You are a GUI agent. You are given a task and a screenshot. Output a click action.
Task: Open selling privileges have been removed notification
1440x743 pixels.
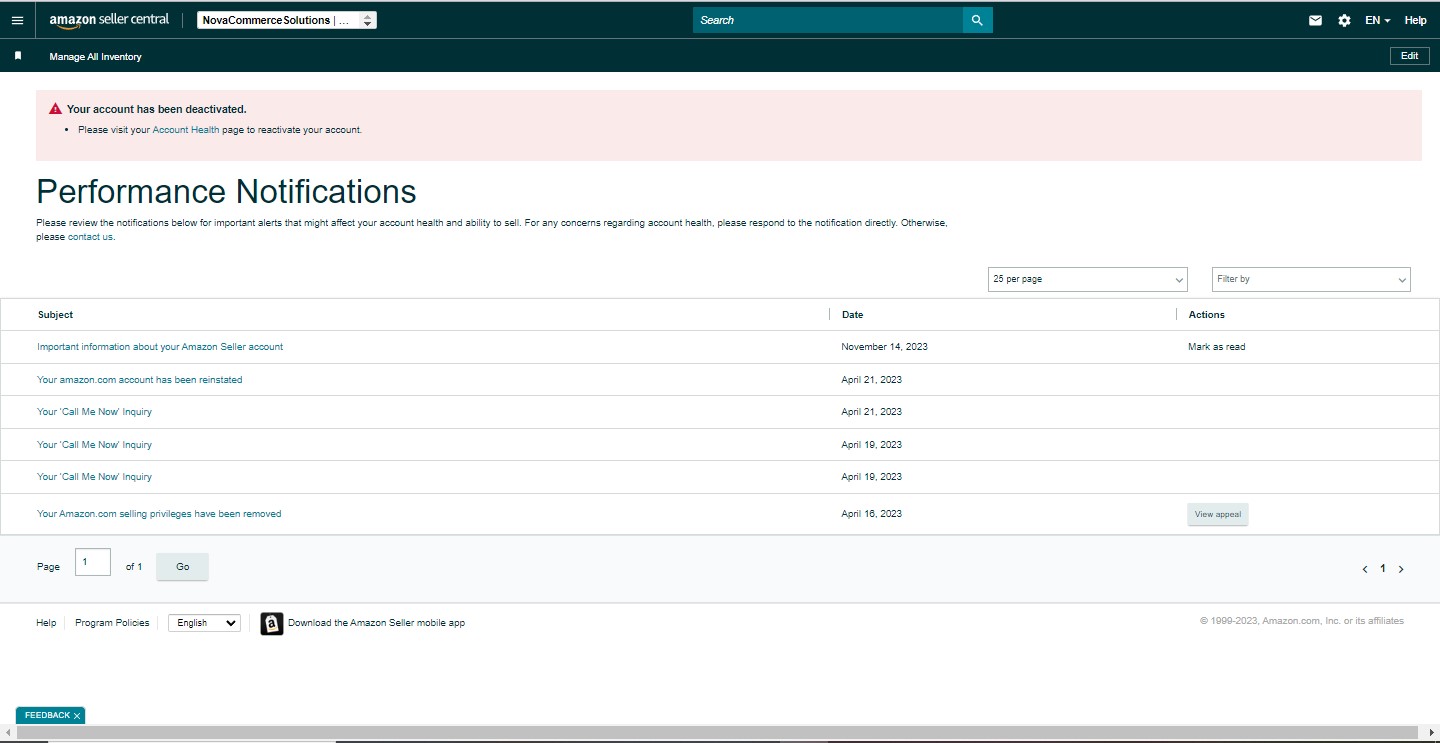tap(159, 514)
